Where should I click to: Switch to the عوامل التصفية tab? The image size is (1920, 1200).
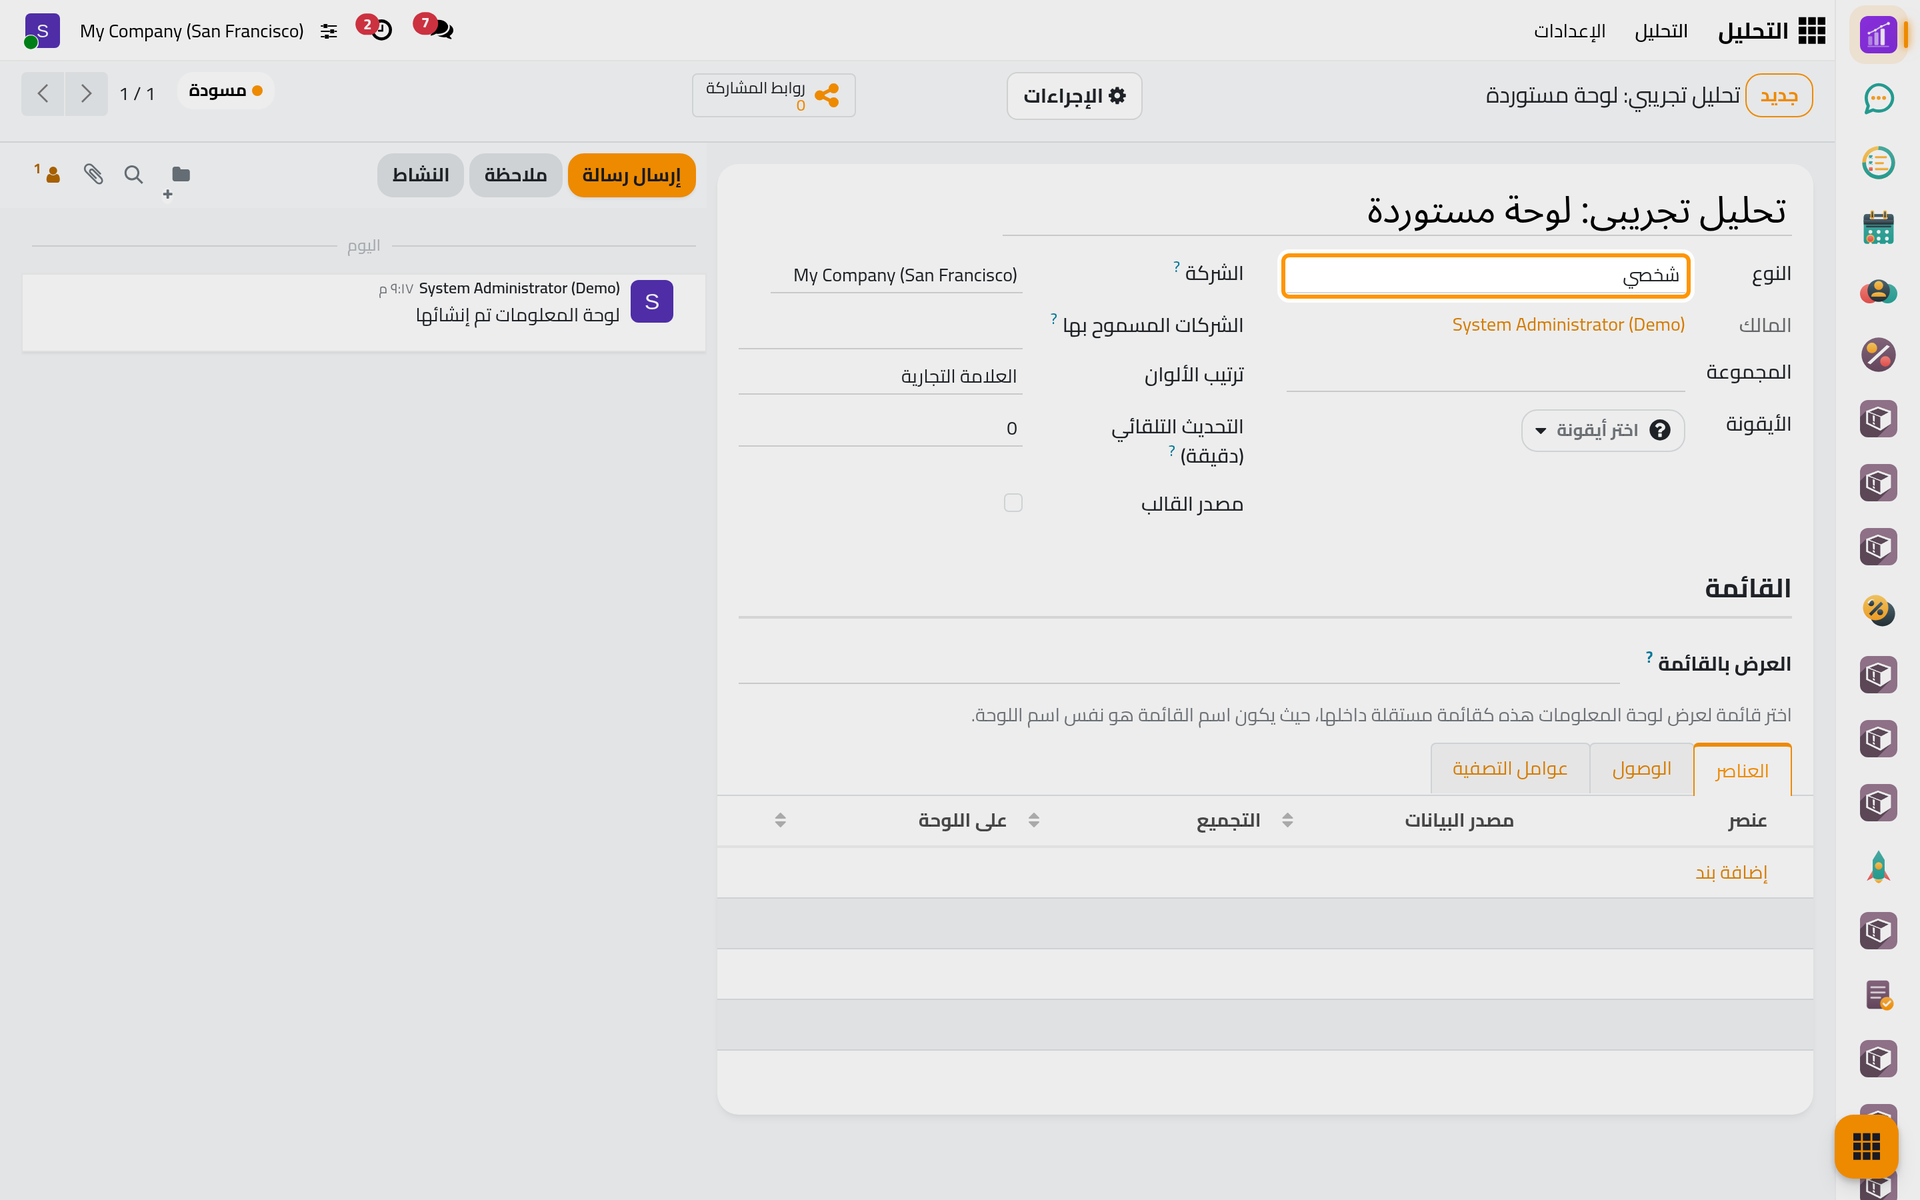click(1510, 769)
